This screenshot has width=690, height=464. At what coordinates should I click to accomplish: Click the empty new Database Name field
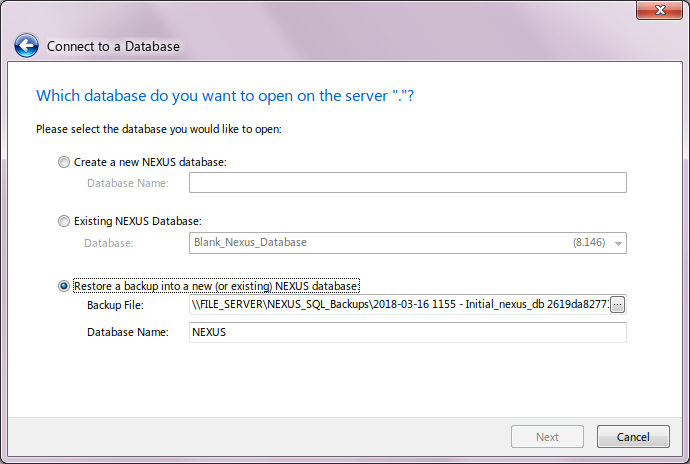[407, 183]
